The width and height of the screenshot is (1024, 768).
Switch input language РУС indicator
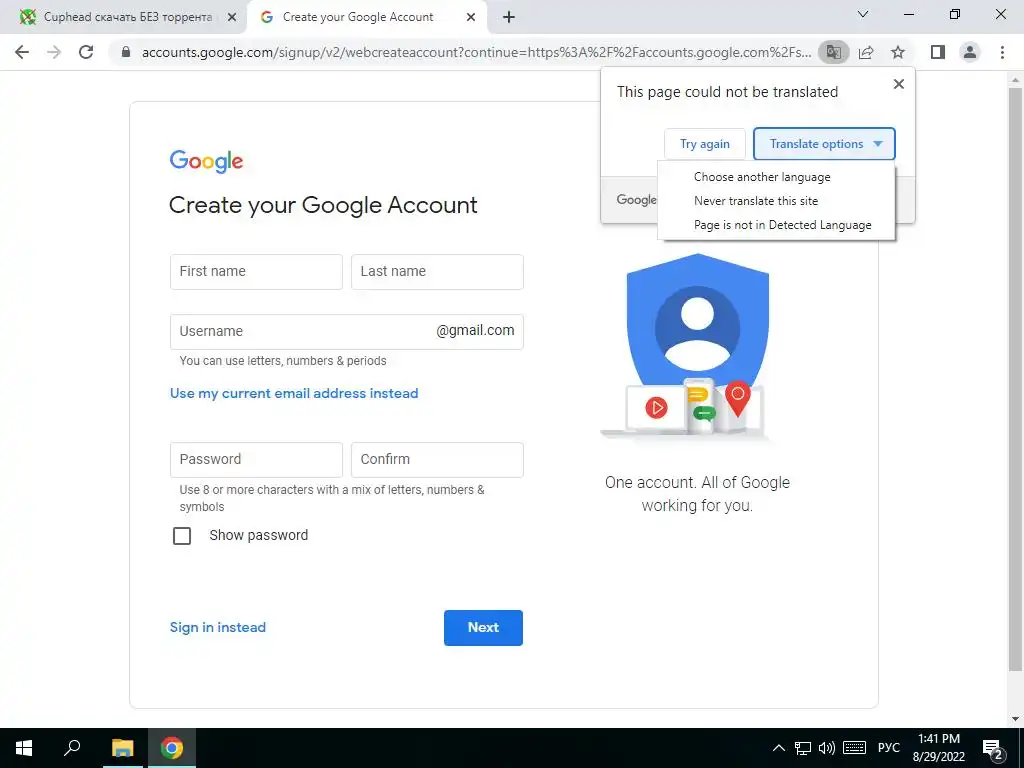coord(889,748)
